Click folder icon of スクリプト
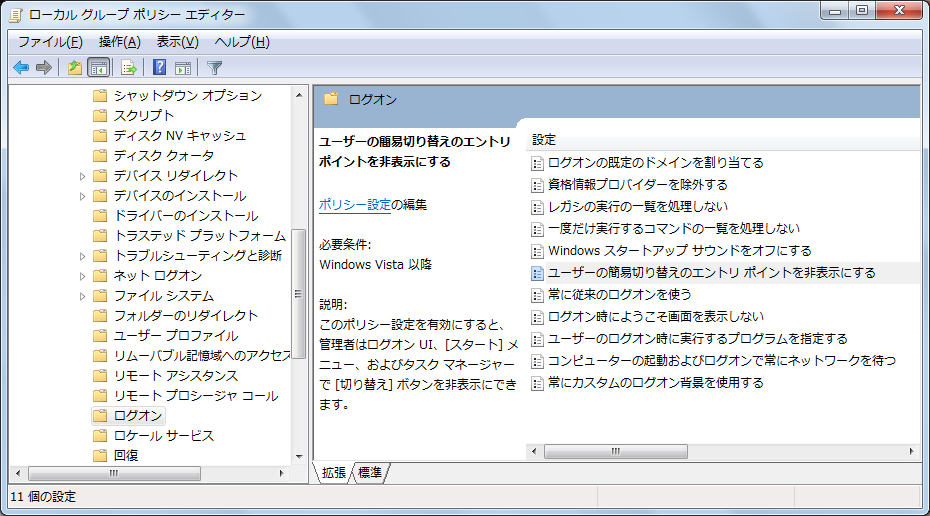The height and width of the screenshot is (516, 930). (100, 116)
